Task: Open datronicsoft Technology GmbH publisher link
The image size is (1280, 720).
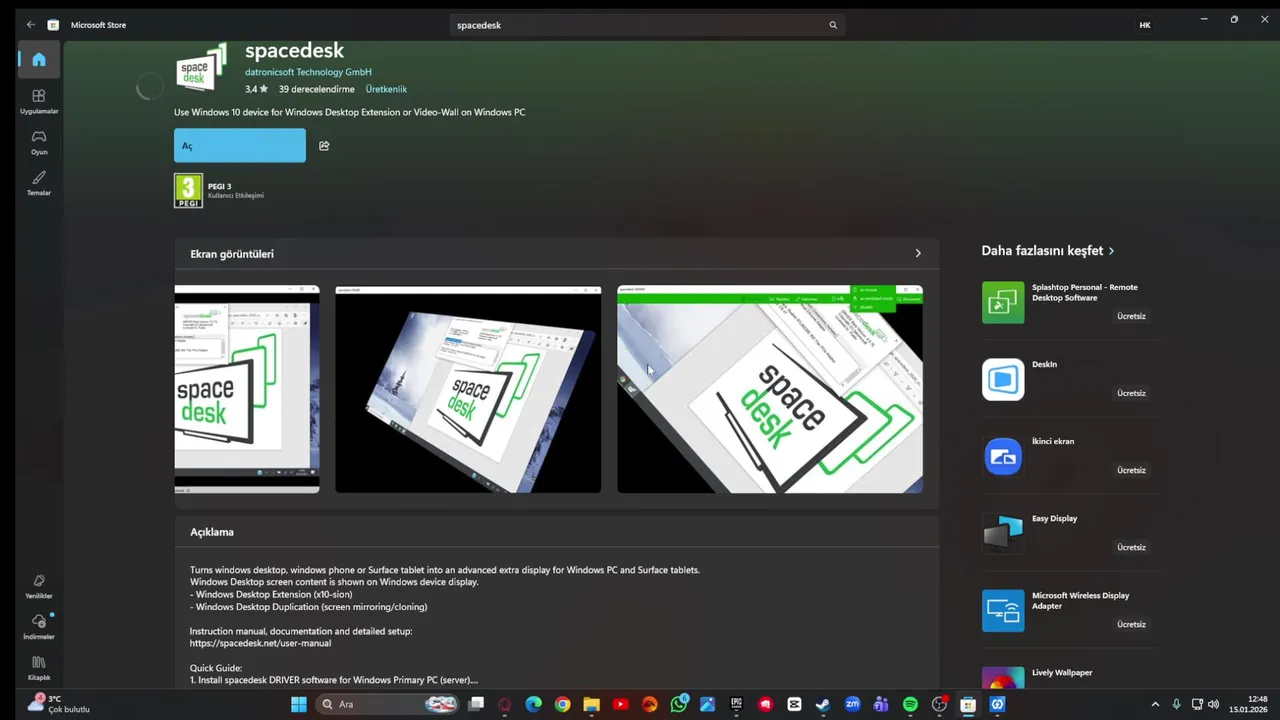Action: click(x=308, y=72)
